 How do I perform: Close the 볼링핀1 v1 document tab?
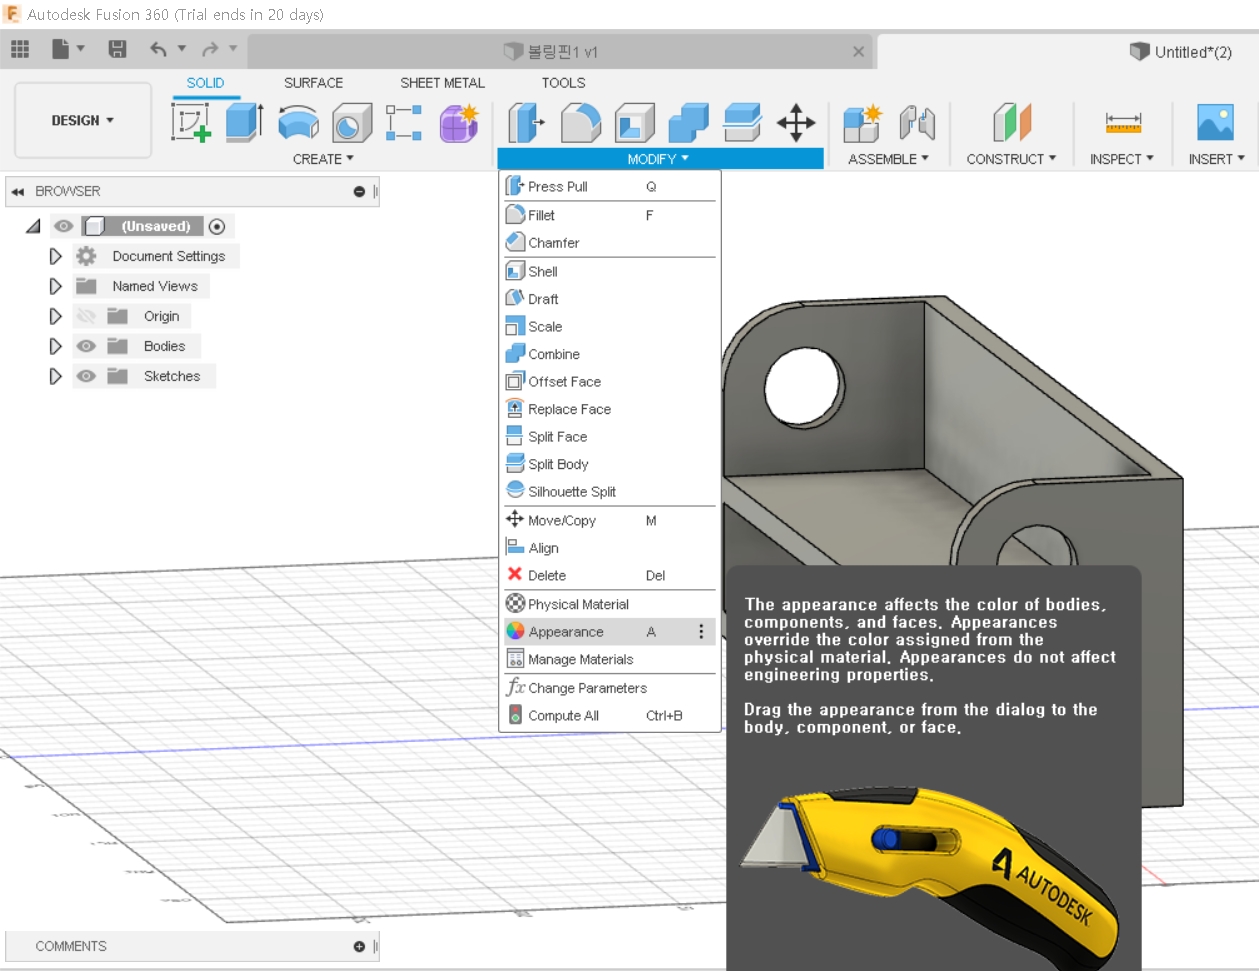pyautogui.click(x=858, y=52)
